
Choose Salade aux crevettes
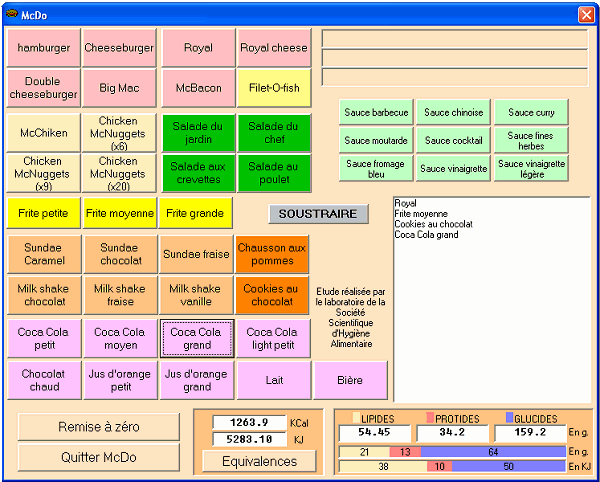click(198, 173)
